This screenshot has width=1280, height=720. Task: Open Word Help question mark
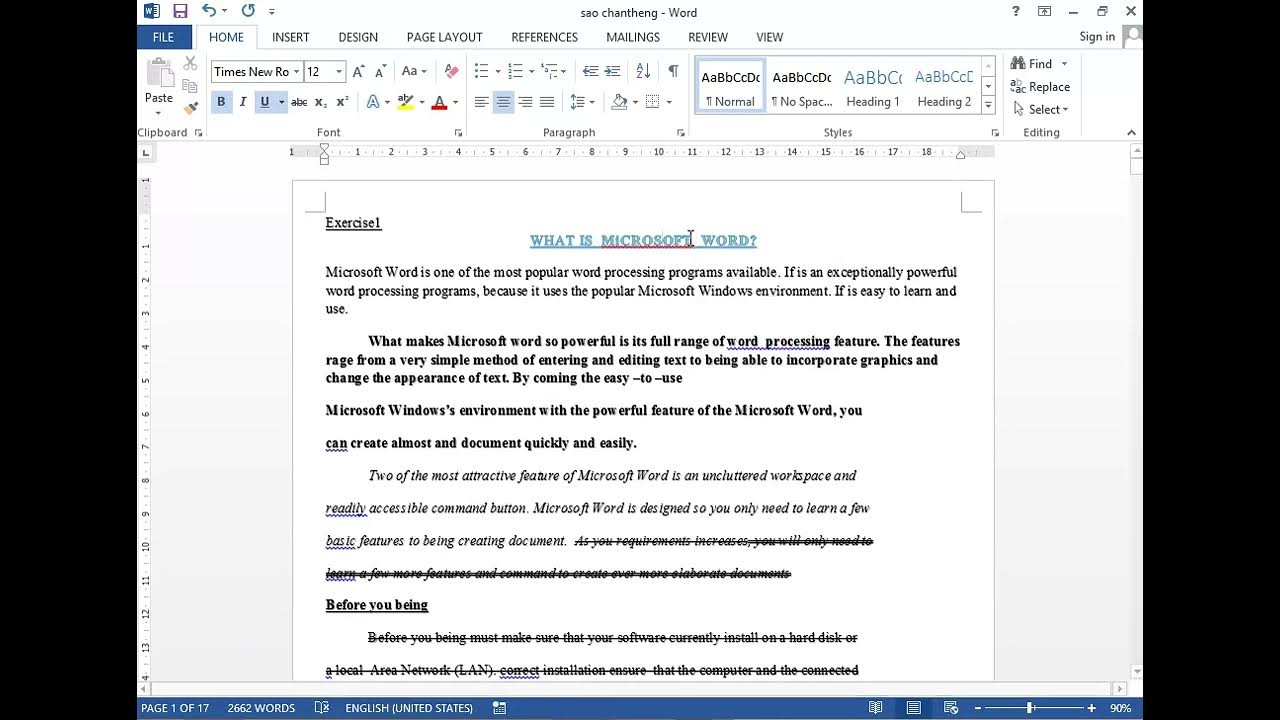point(1016,11)
